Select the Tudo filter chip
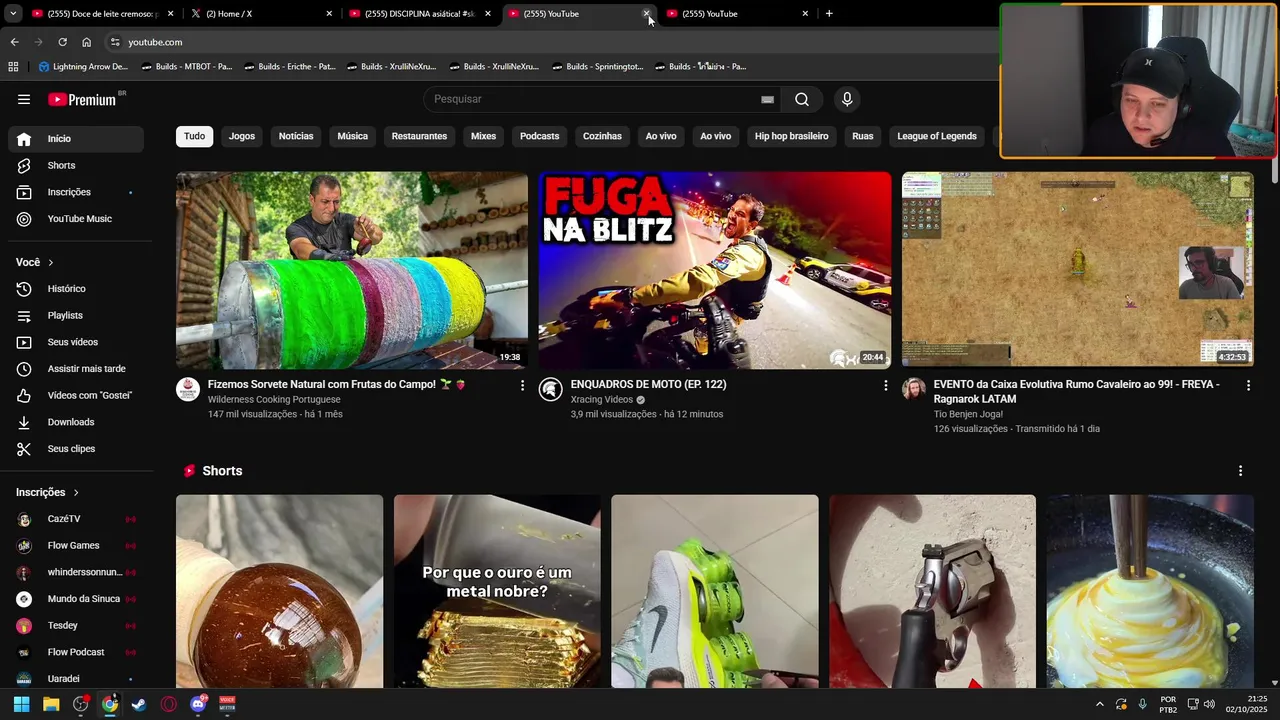This screenshot has width=1280, height=720. (x=194, y=136)
